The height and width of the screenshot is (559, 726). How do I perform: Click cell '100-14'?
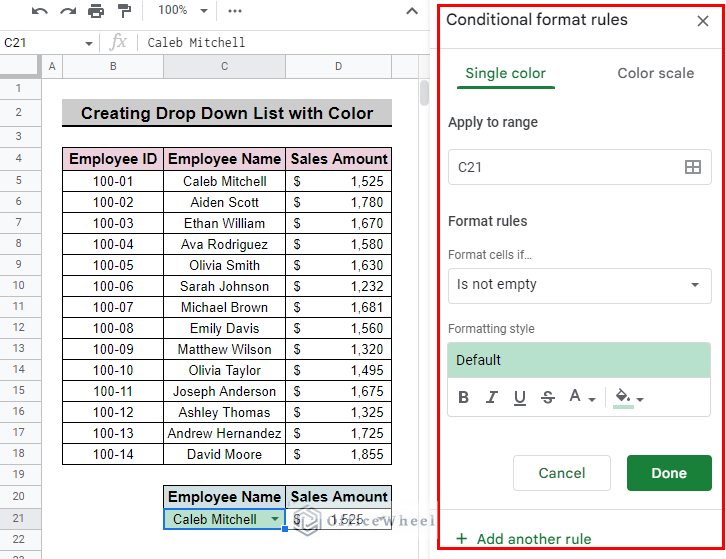113,454
